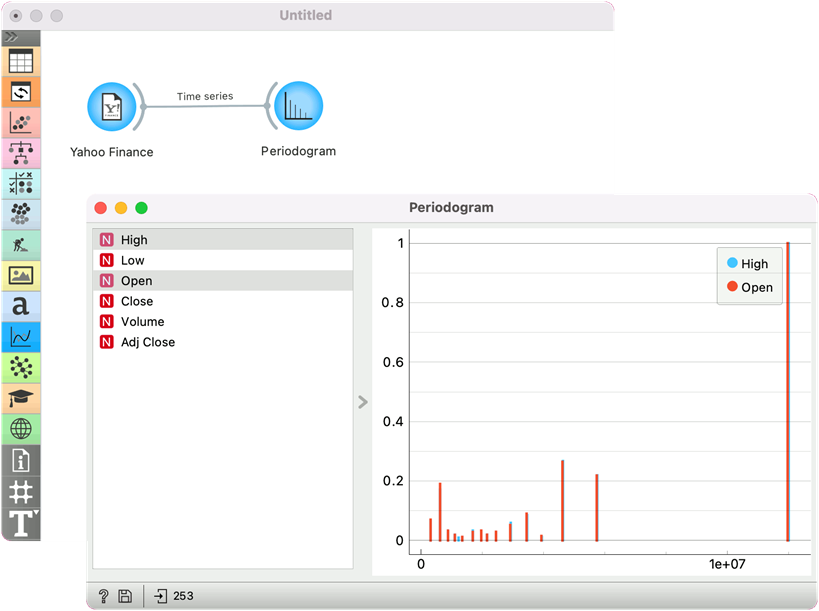Select the Text annotation T tool
Image resolution: width=819 pixels, height=611 pixels.
click(x=21, y=524)
